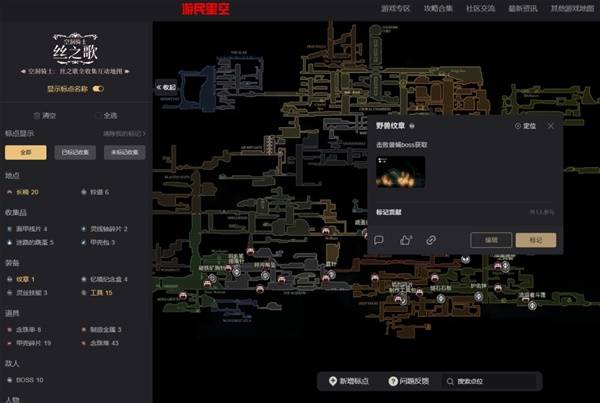Click the 定位 locate icon in popup

click(x=518, y=126)
